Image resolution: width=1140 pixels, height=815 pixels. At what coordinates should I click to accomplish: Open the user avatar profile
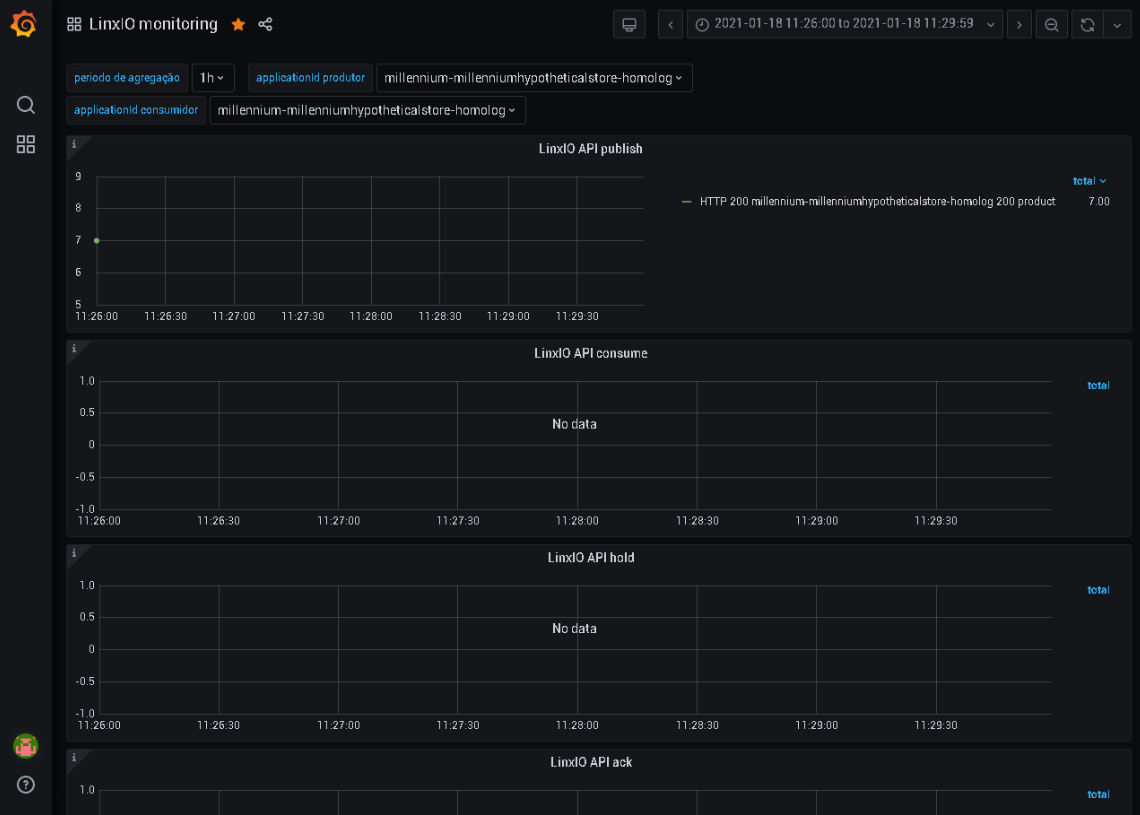tap(25, 746)
